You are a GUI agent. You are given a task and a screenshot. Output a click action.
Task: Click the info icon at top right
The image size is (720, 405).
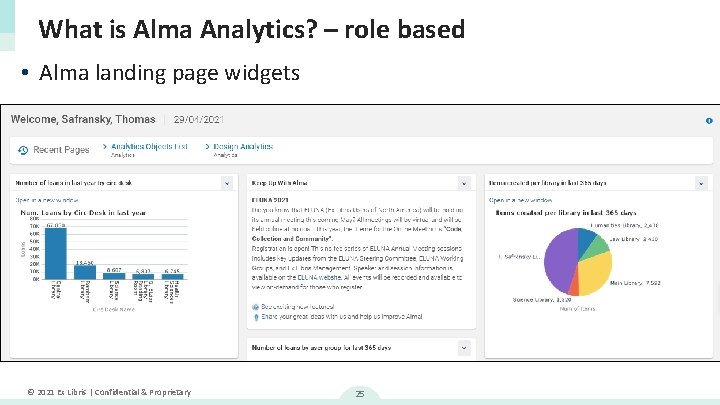(x=709, y=120)
